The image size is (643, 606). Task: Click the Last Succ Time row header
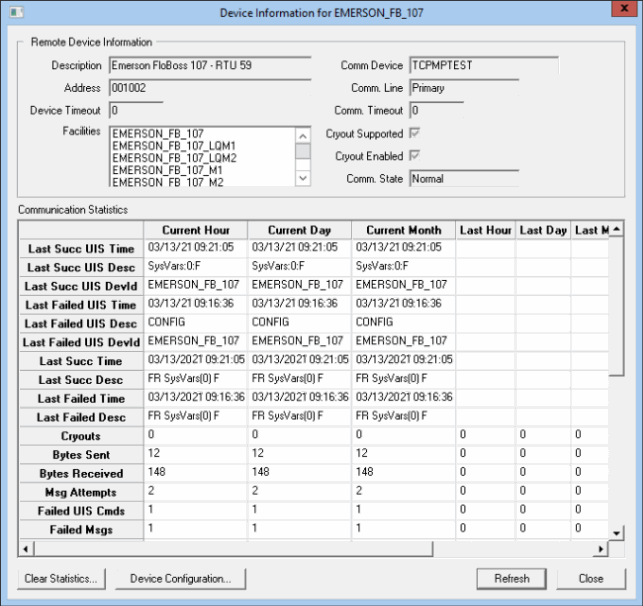(81, 361)
